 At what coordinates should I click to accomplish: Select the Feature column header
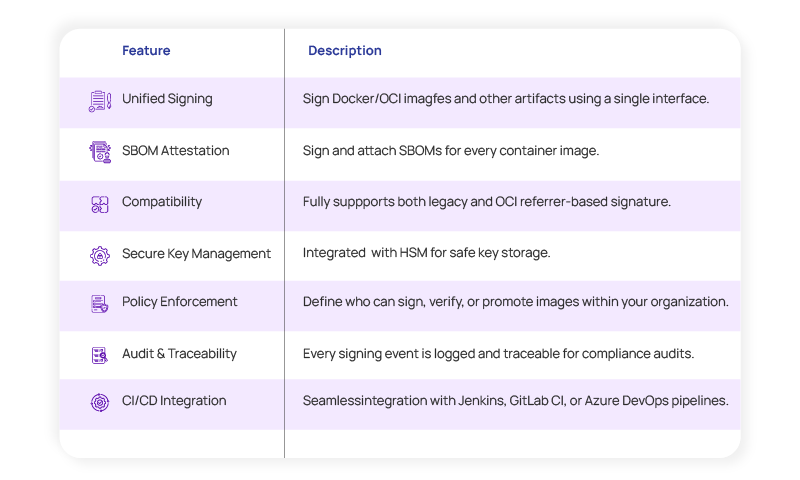(x=146, y=51)
